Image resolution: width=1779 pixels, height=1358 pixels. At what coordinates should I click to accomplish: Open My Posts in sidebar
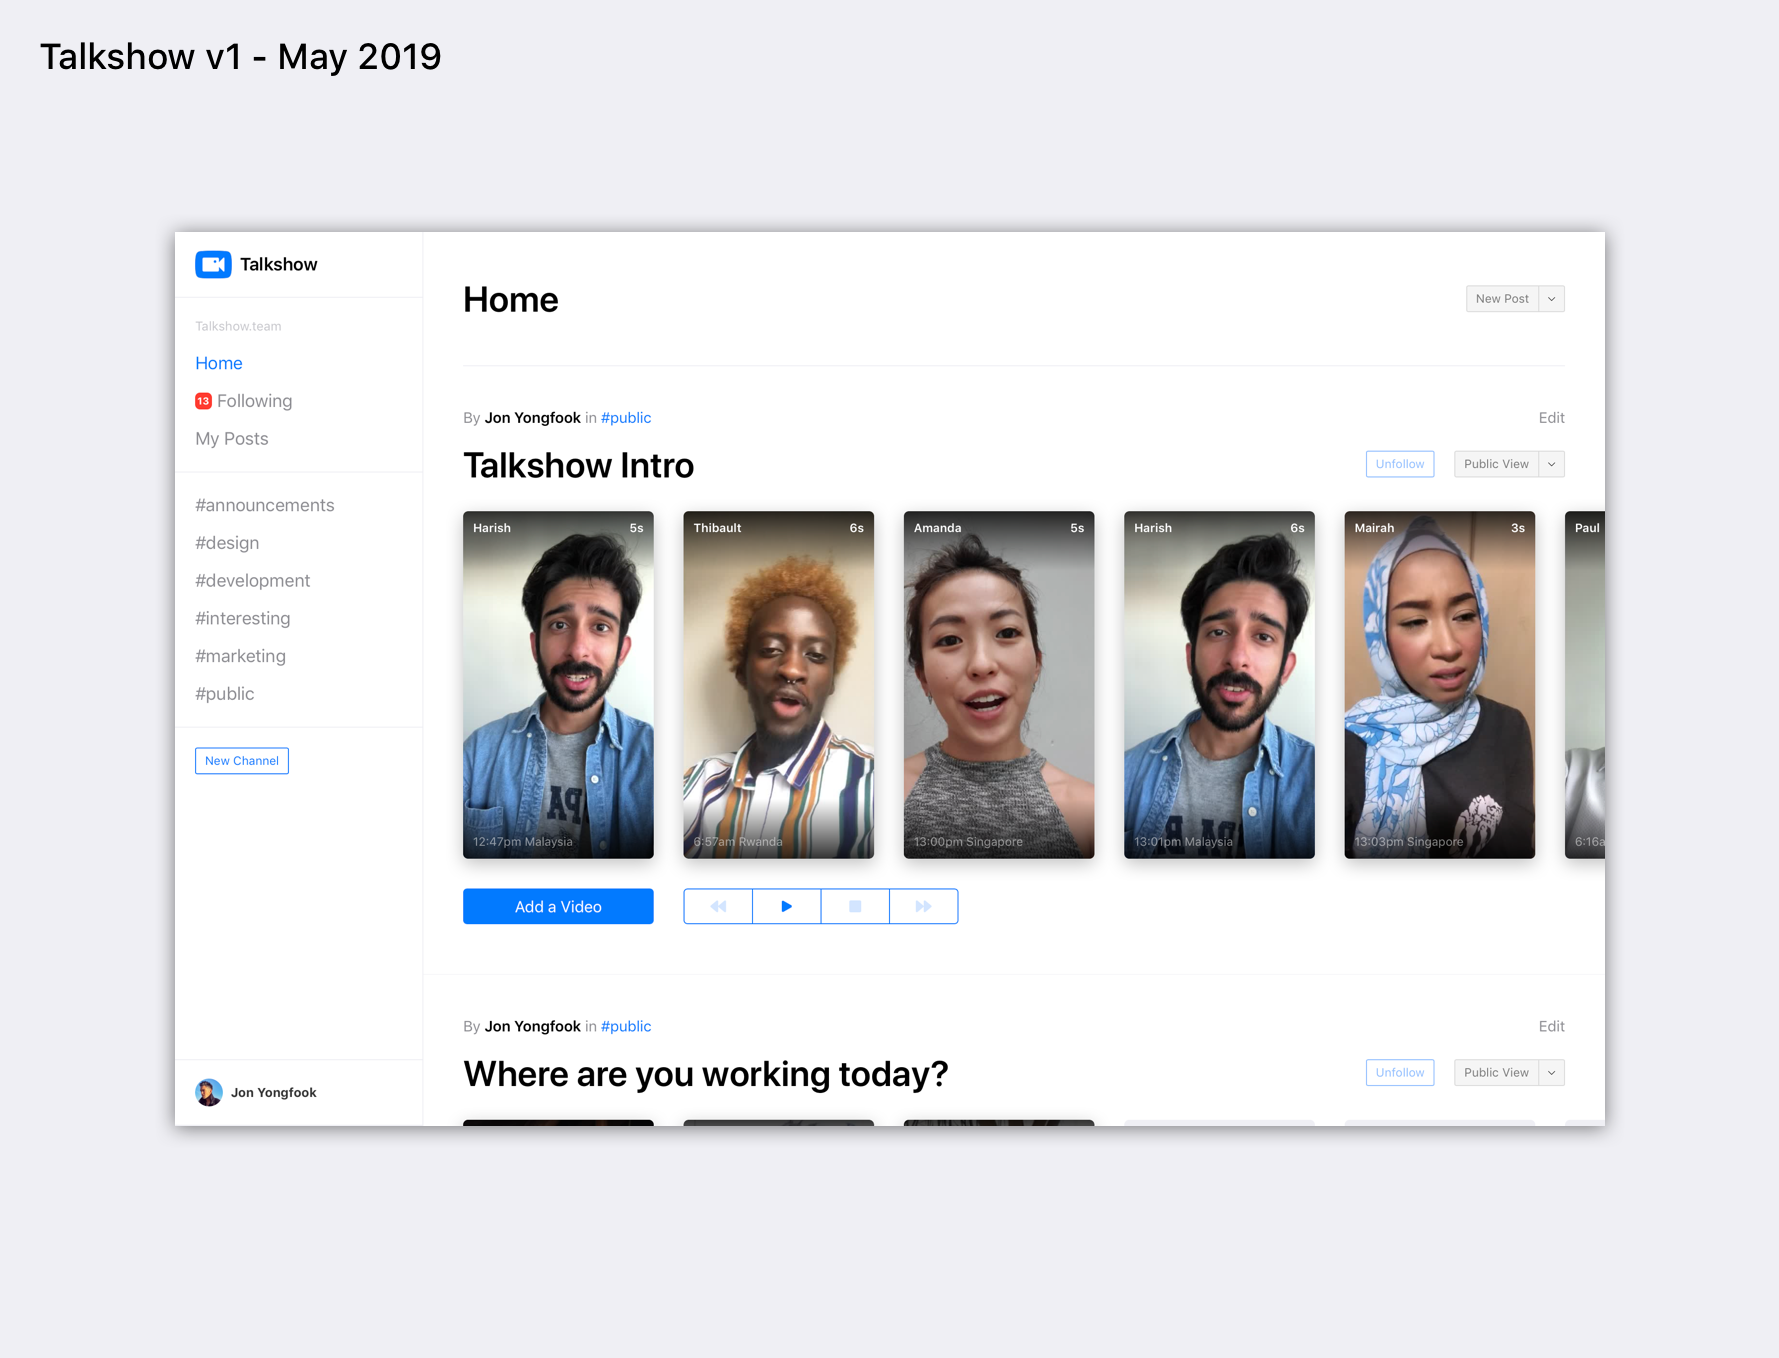point(232,439)
